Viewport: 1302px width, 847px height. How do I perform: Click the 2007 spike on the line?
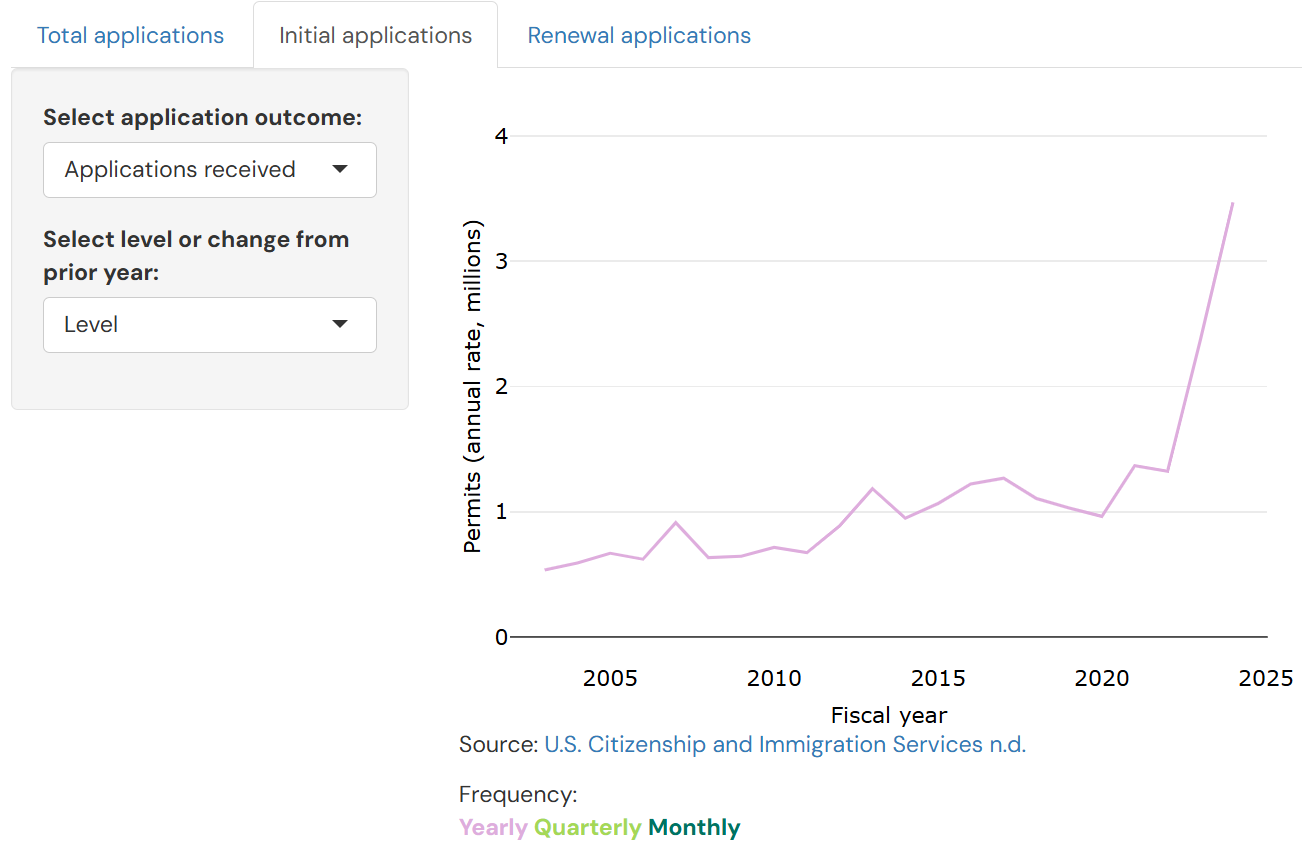676,522
